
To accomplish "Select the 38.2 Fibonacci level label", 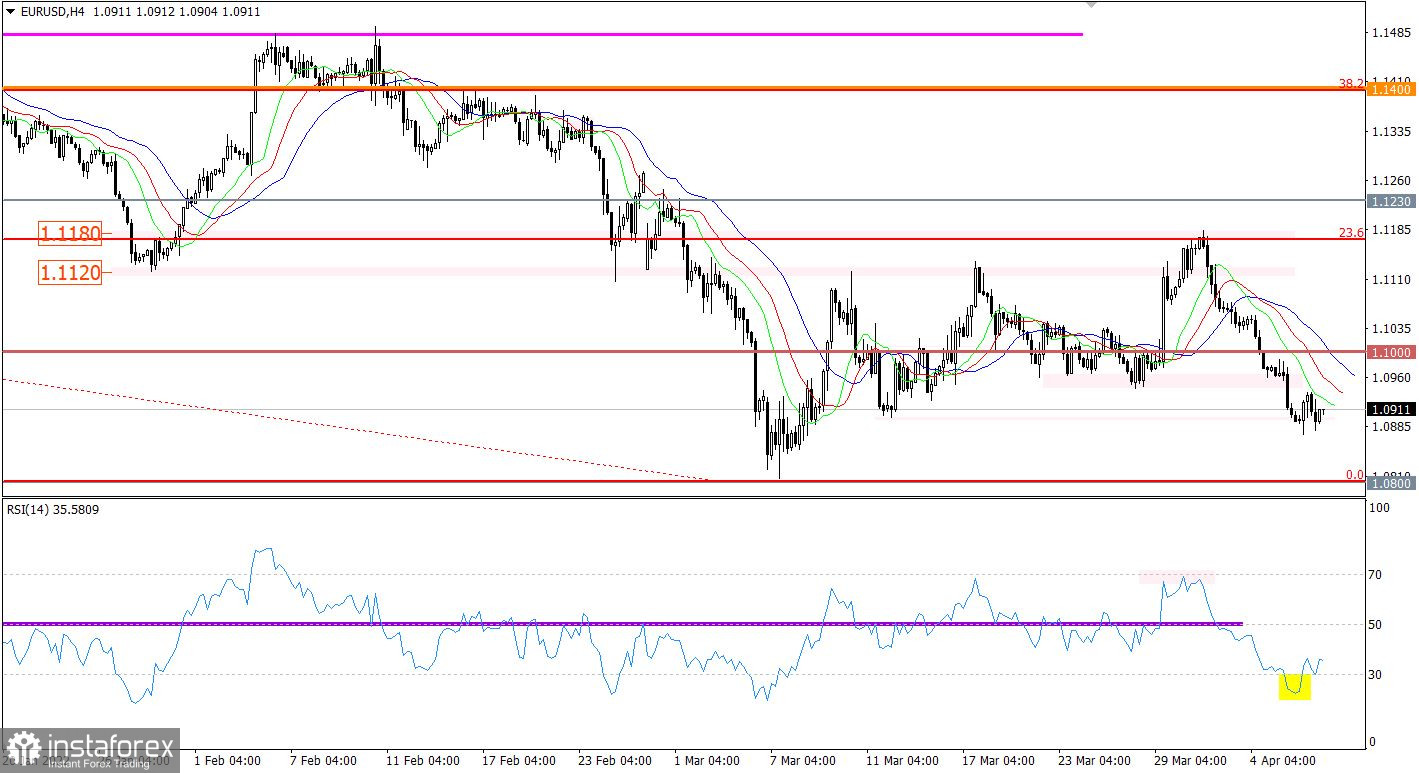I will [1352, 83].
